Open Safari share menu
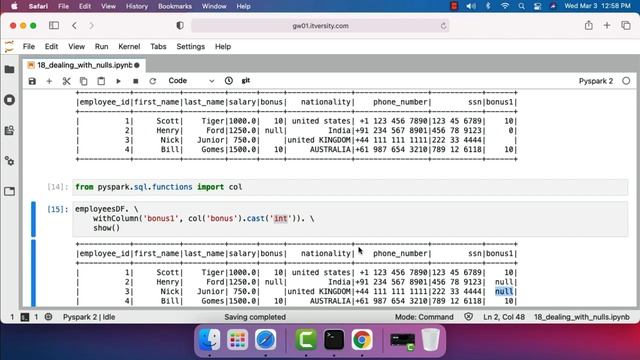This screenshot has width=640, height=360. (588, 25)
